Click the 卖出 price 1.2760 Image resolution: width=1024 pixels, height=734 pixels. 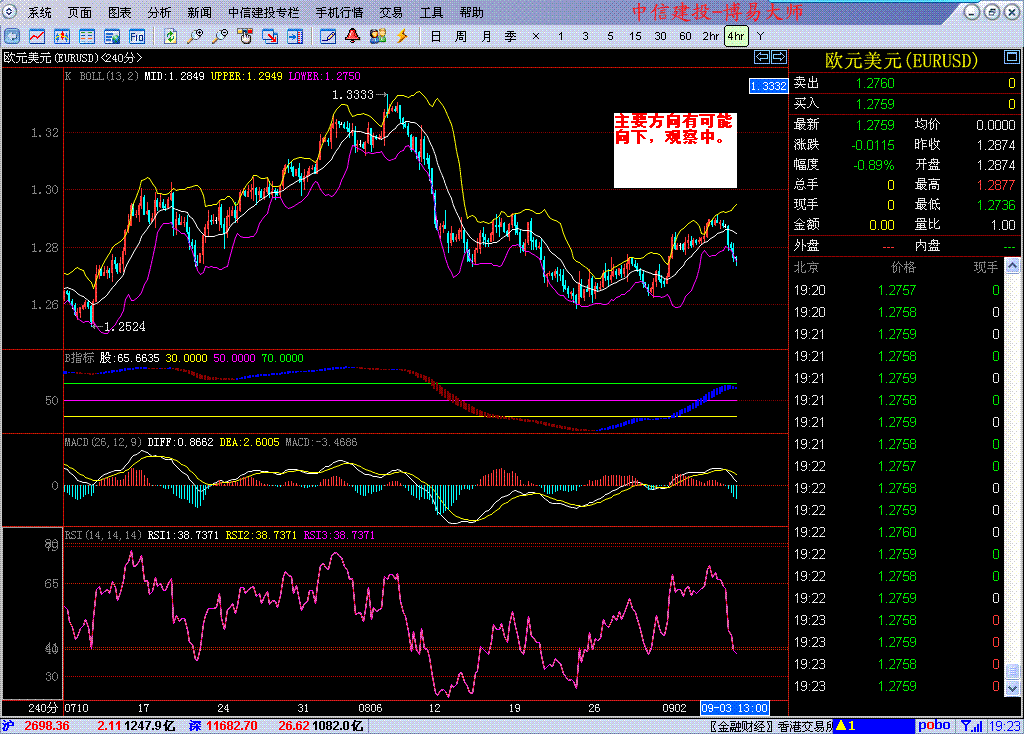(x=875, y=83)
